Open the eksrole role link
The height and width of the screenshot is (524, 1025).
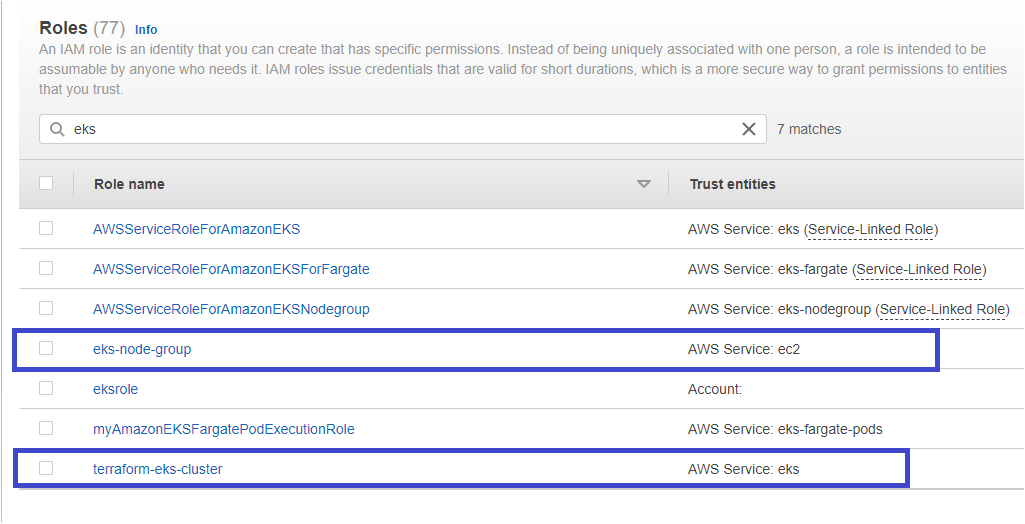(116, 389)
